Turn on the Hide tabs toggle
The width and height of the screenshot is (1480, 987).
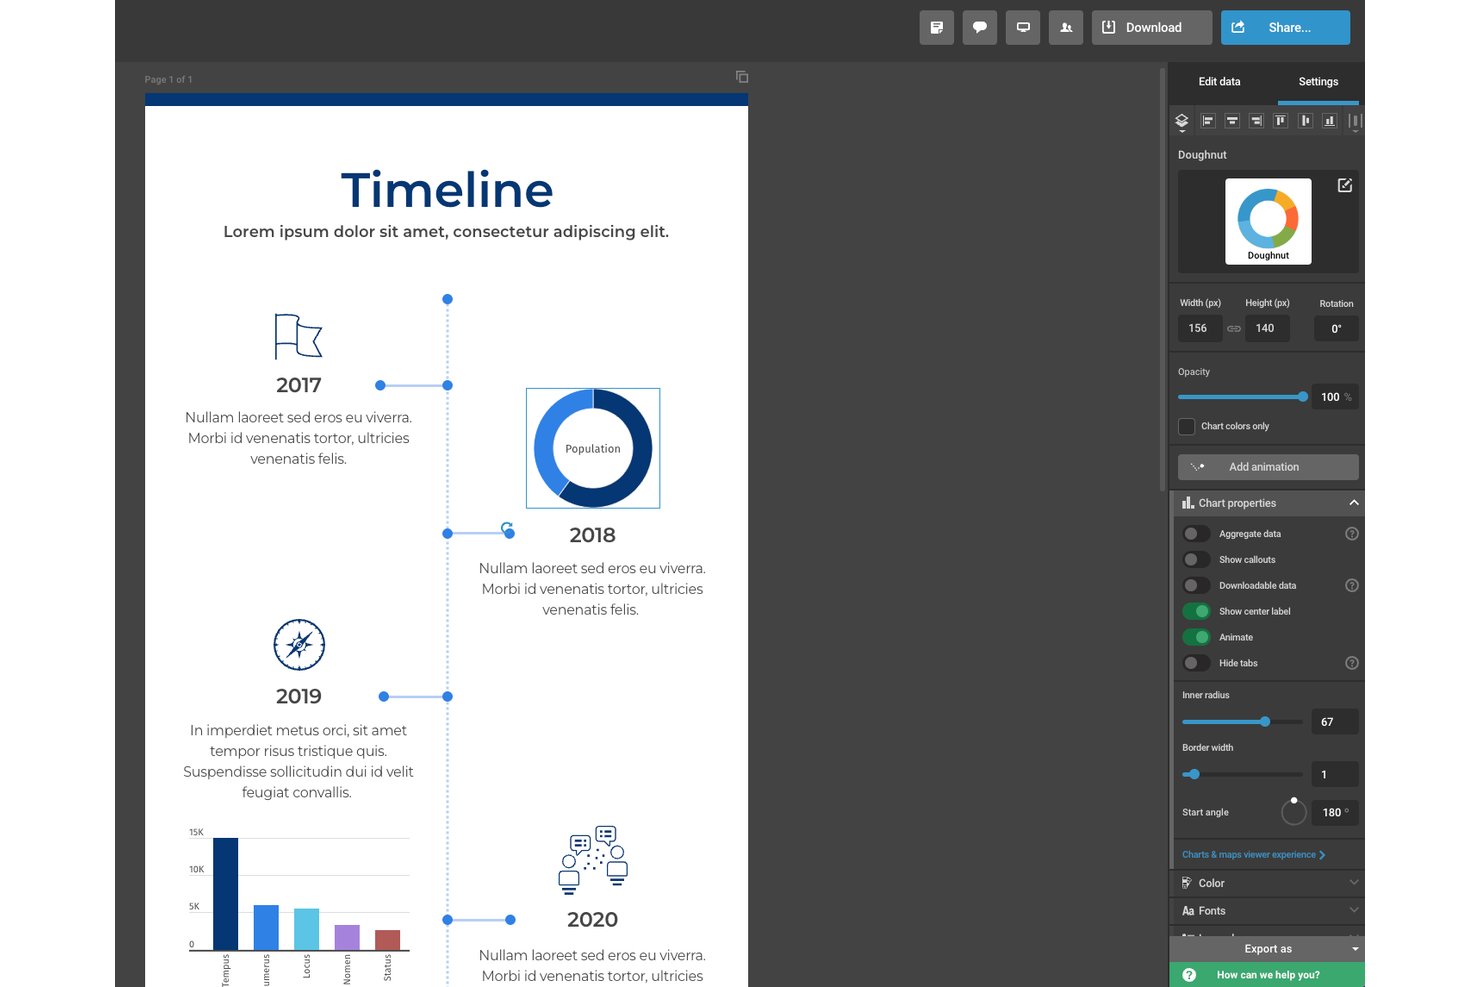[1196, 663]
